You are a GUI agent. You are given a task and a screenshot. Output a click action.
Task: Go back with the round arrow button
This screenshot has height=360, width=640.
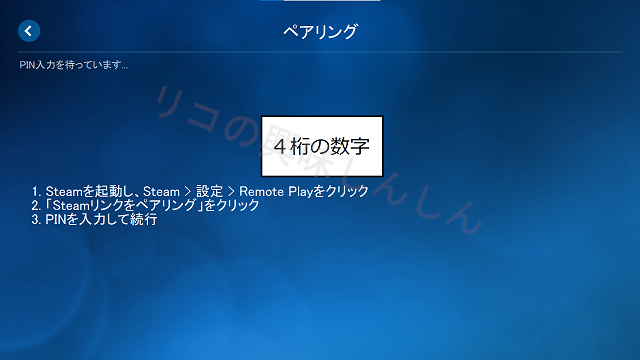pyautogui.click(x=29, y=31)
